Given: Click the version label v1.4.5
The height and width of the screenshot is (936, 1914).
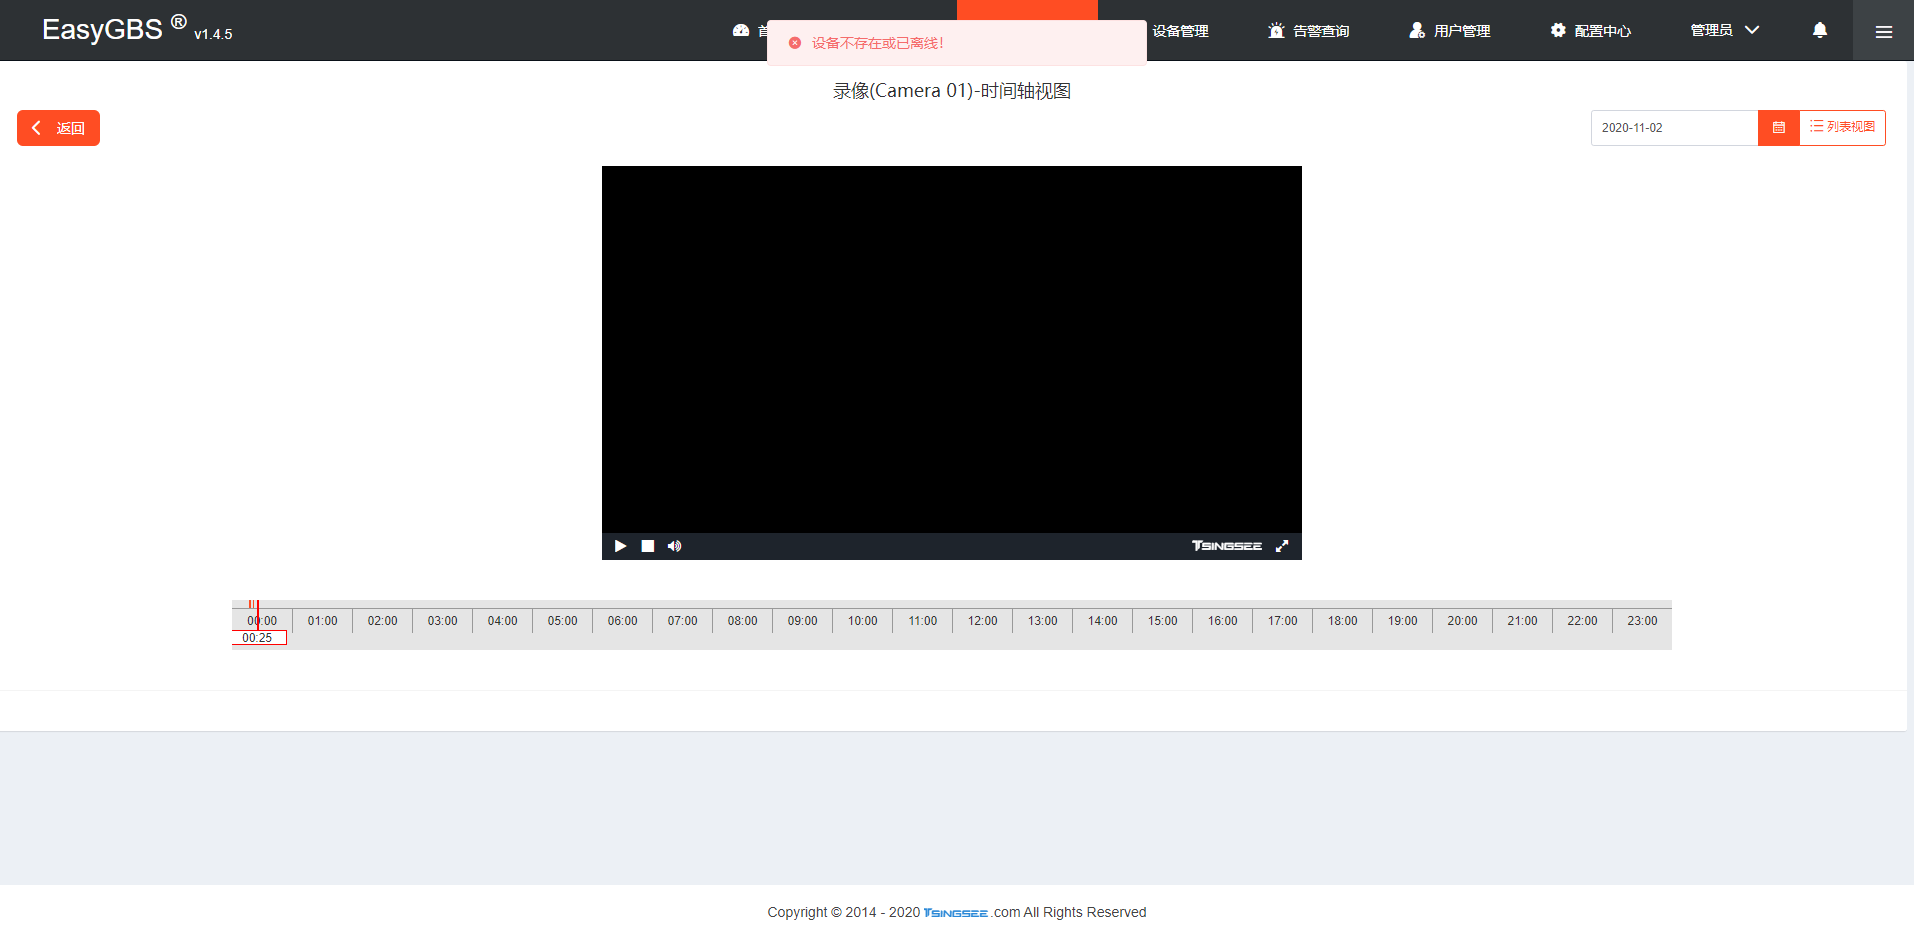Looking at the screenshot, I should coord(213,34).
